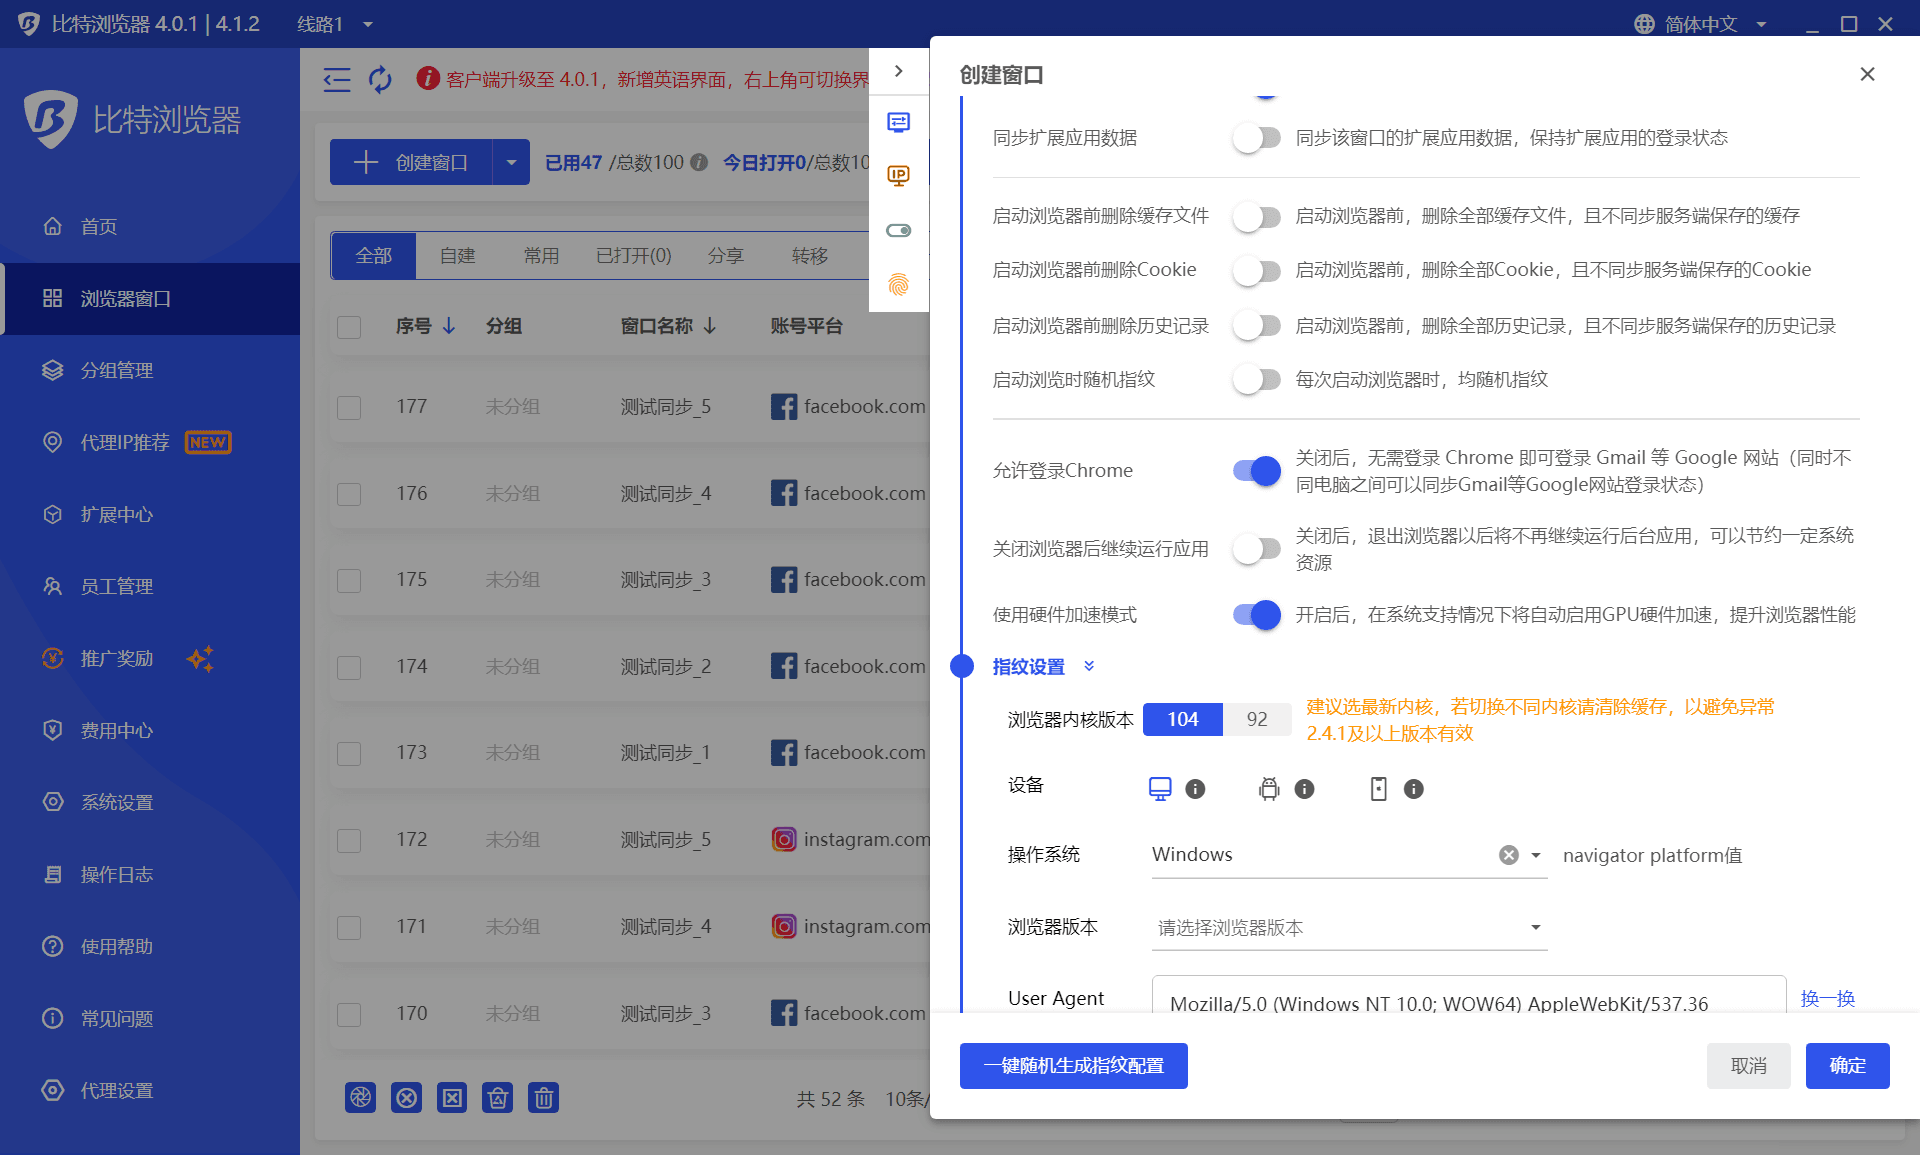Switch to the 常用 tab

tap(542, 255)
